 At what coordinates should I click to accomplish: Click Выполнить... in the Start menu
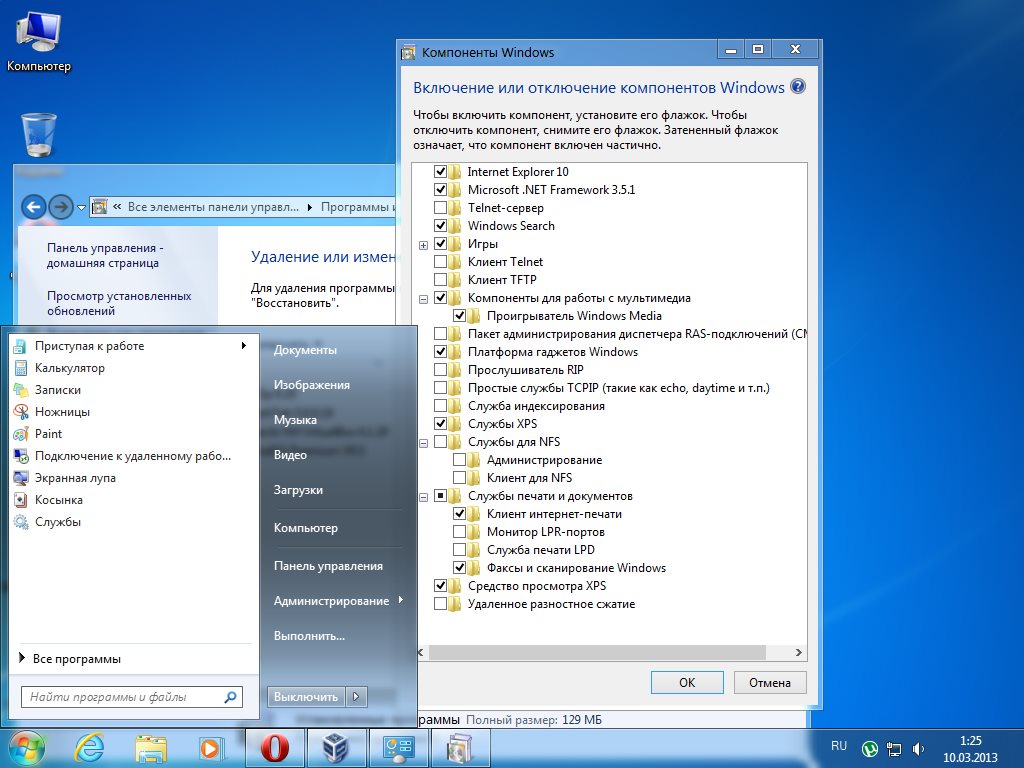(309, 636)
